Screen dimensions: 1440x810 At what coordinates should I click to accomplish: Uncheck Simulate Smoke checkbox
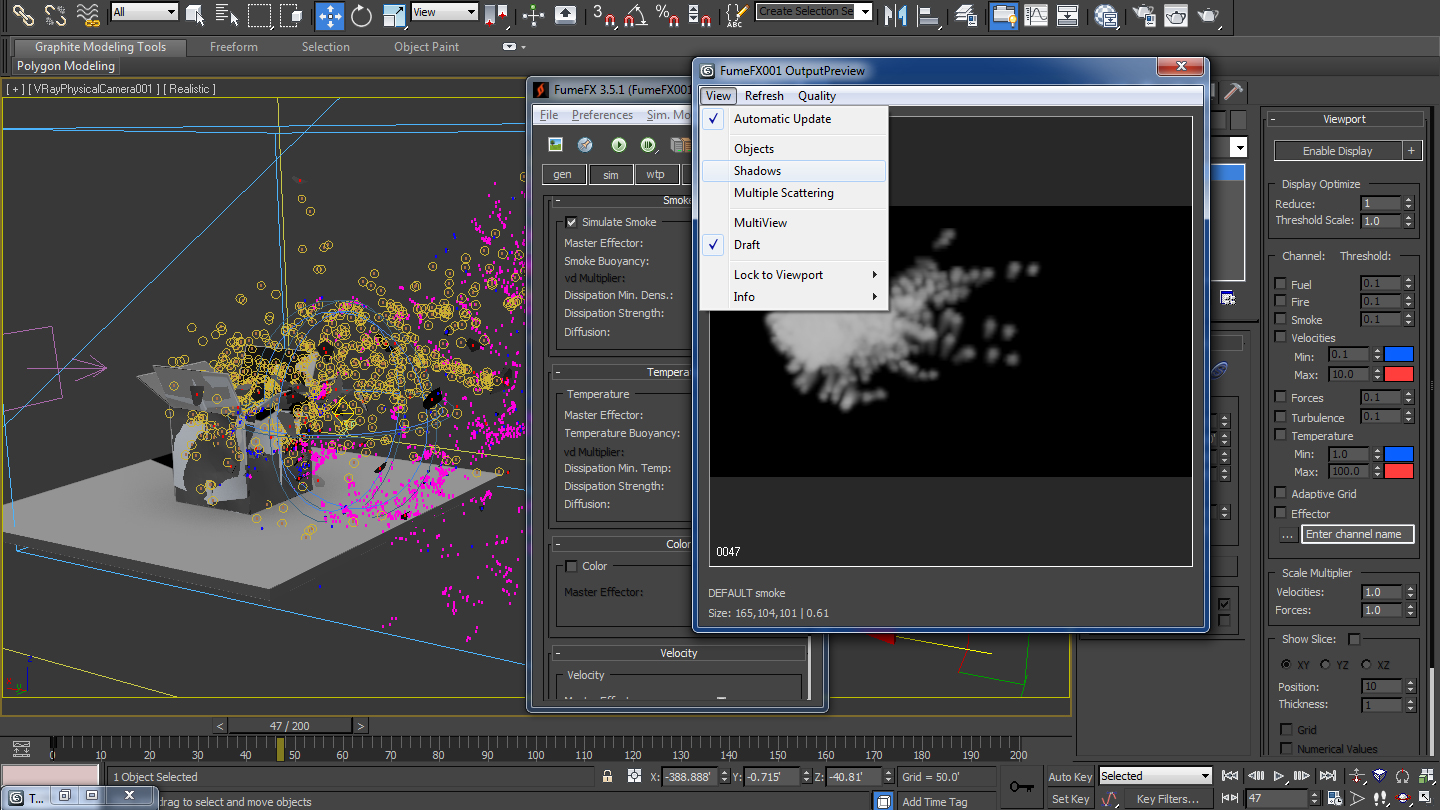(x=571, y=222)
